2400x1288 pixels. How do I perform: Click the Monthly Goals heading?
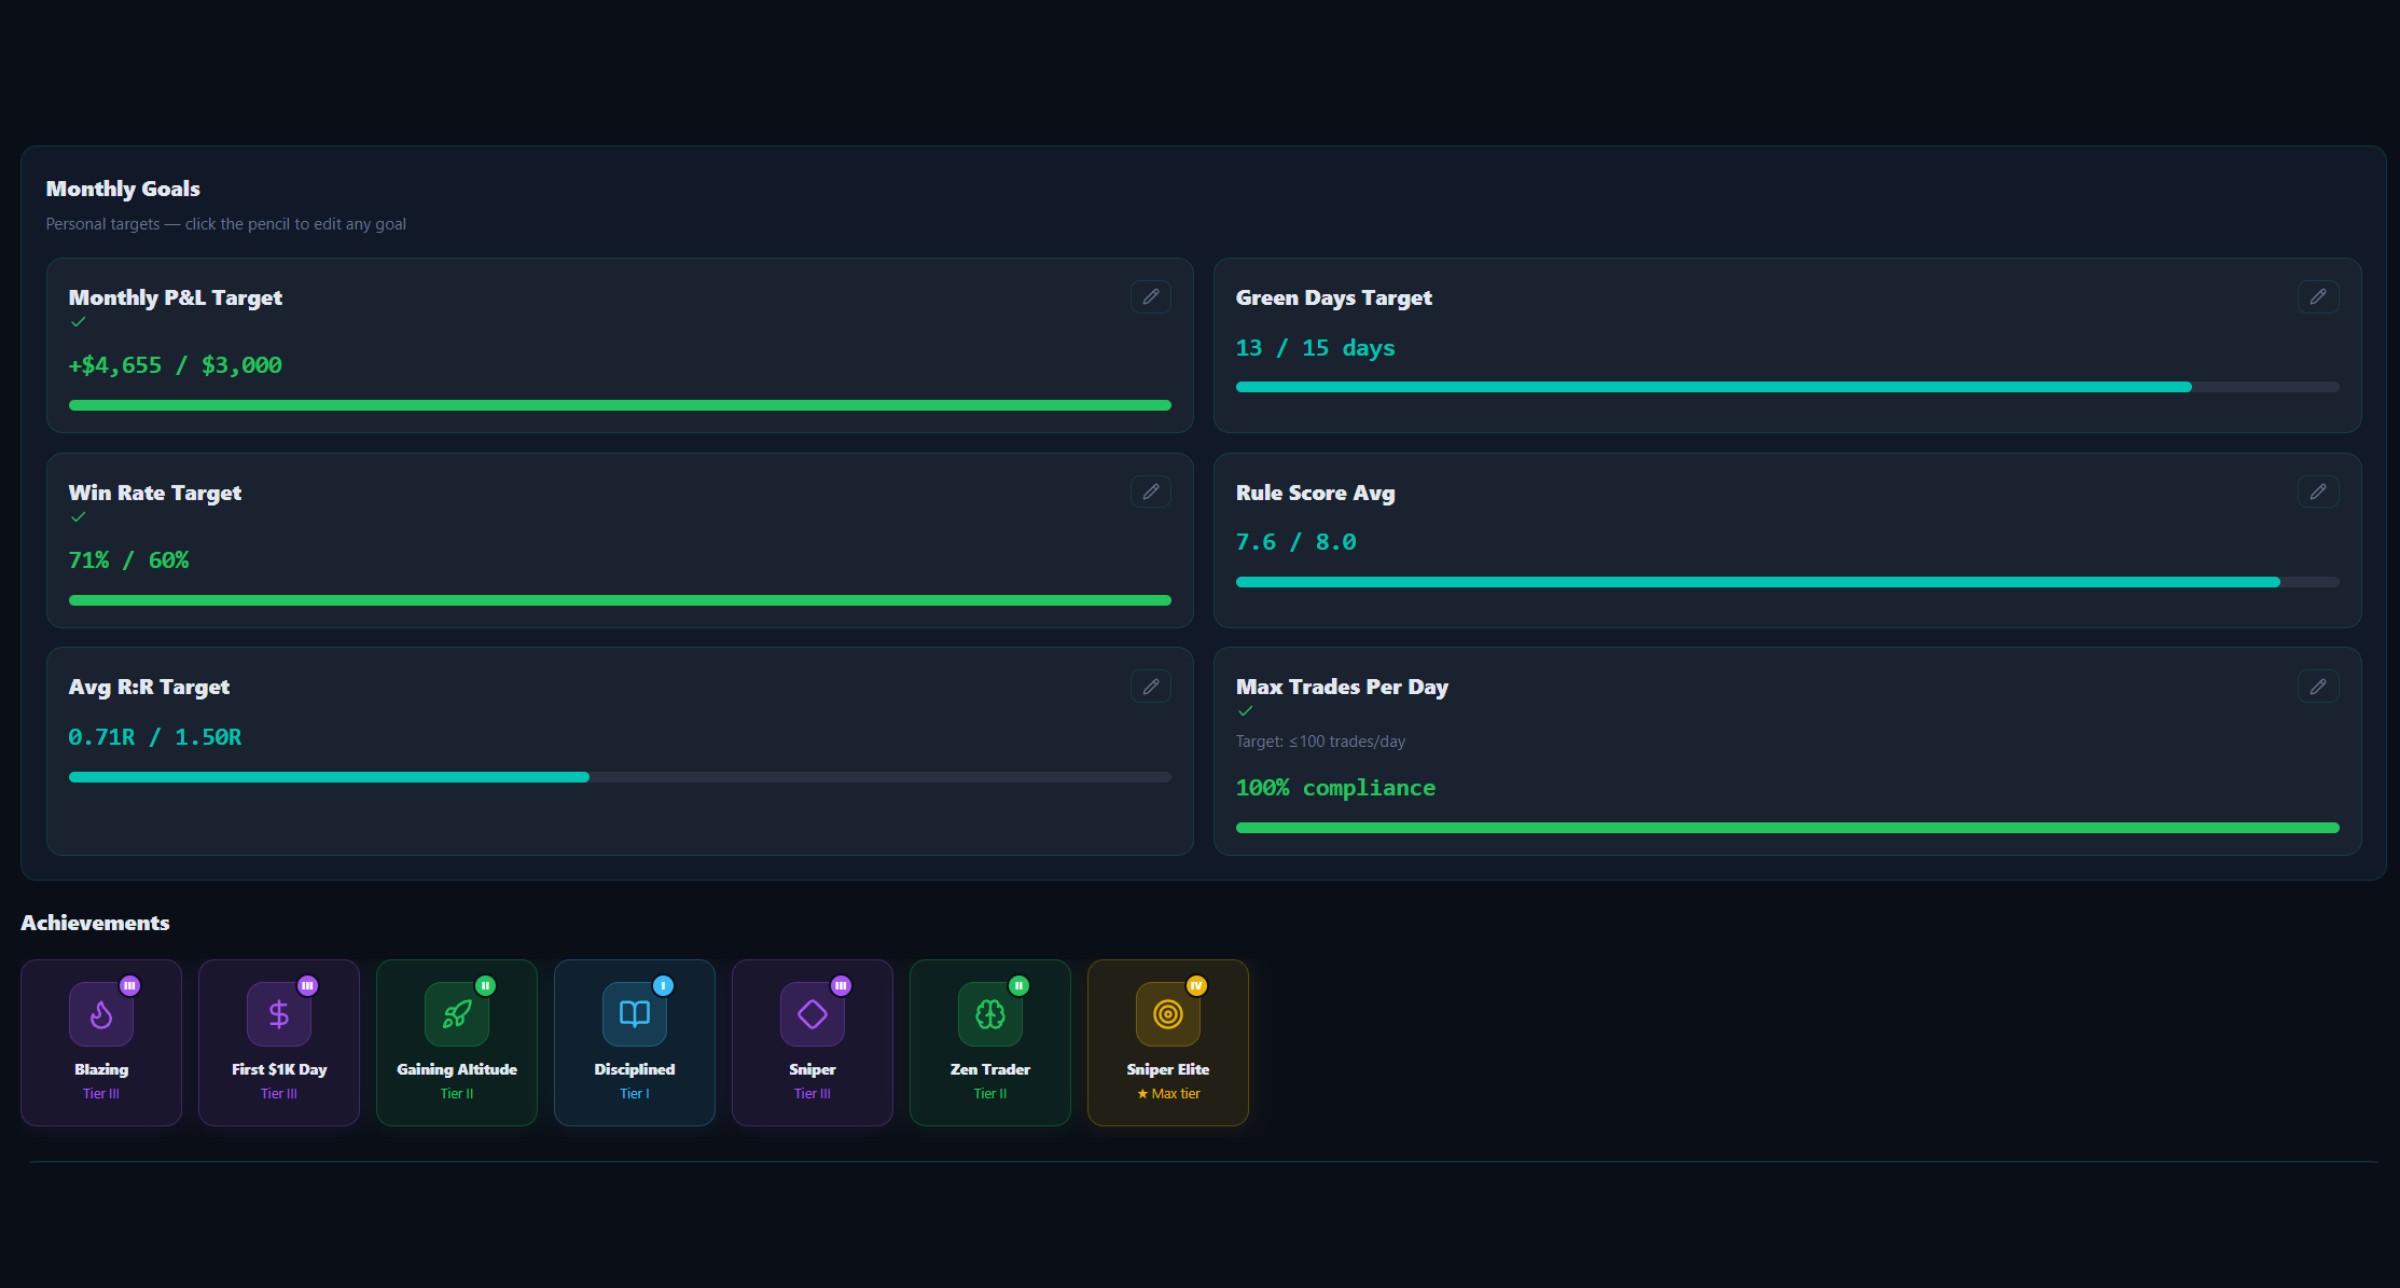(x=123, y=189)
